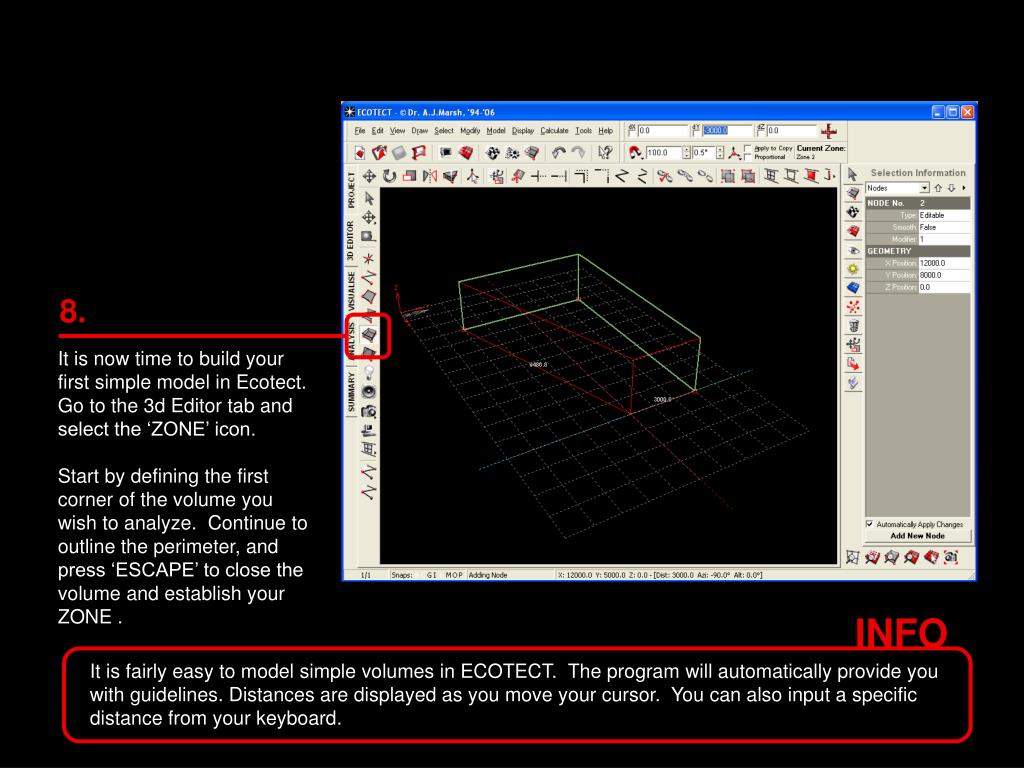Uncheck Automatically Apply Changes
Screen dimensions: 1024x768
(x=870, y=524)
